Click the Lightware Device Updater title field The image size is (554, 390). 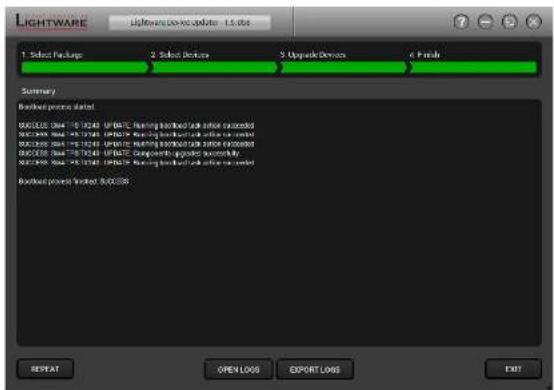190,22
